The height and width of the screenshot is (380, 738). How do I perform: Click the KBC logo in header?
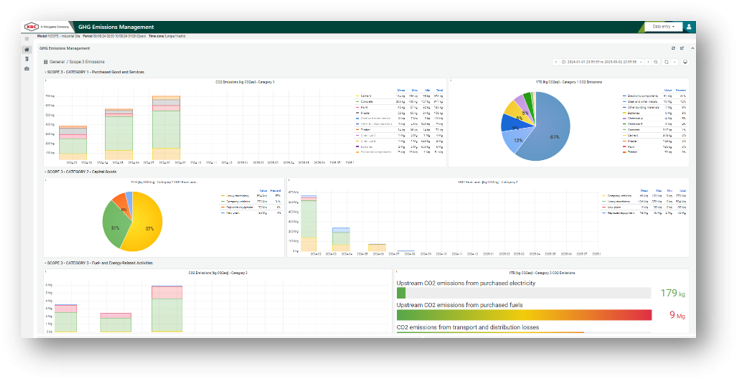point(32,27)
